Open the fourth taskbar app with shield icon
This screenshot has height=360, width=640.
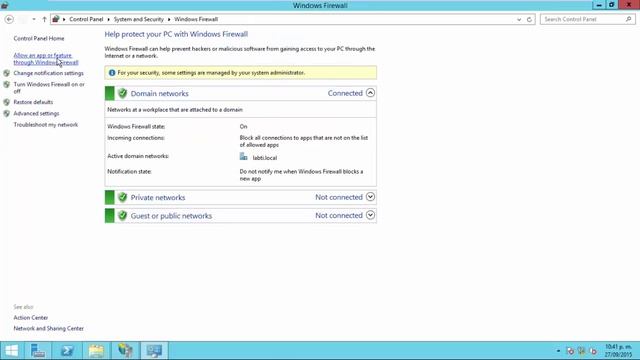pos(125,351)
